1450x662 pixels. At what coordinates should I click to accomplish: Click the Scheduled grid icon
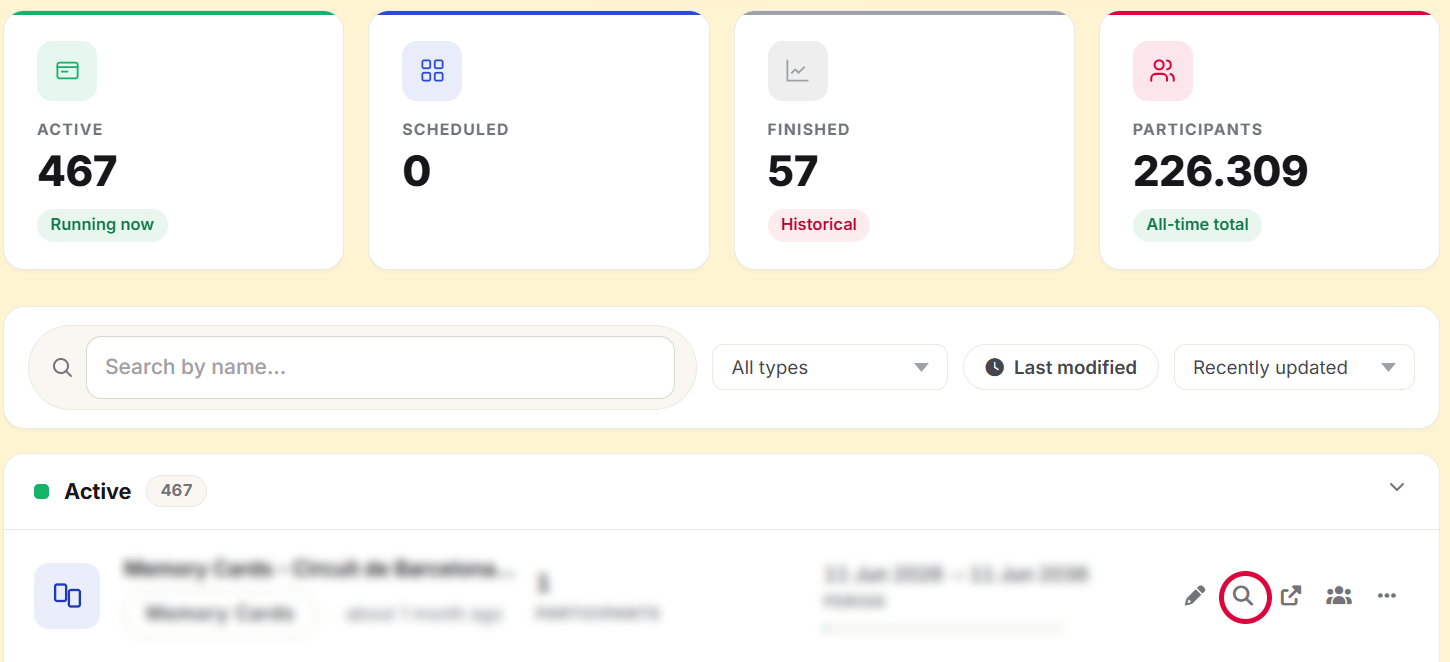click(432, 71)
